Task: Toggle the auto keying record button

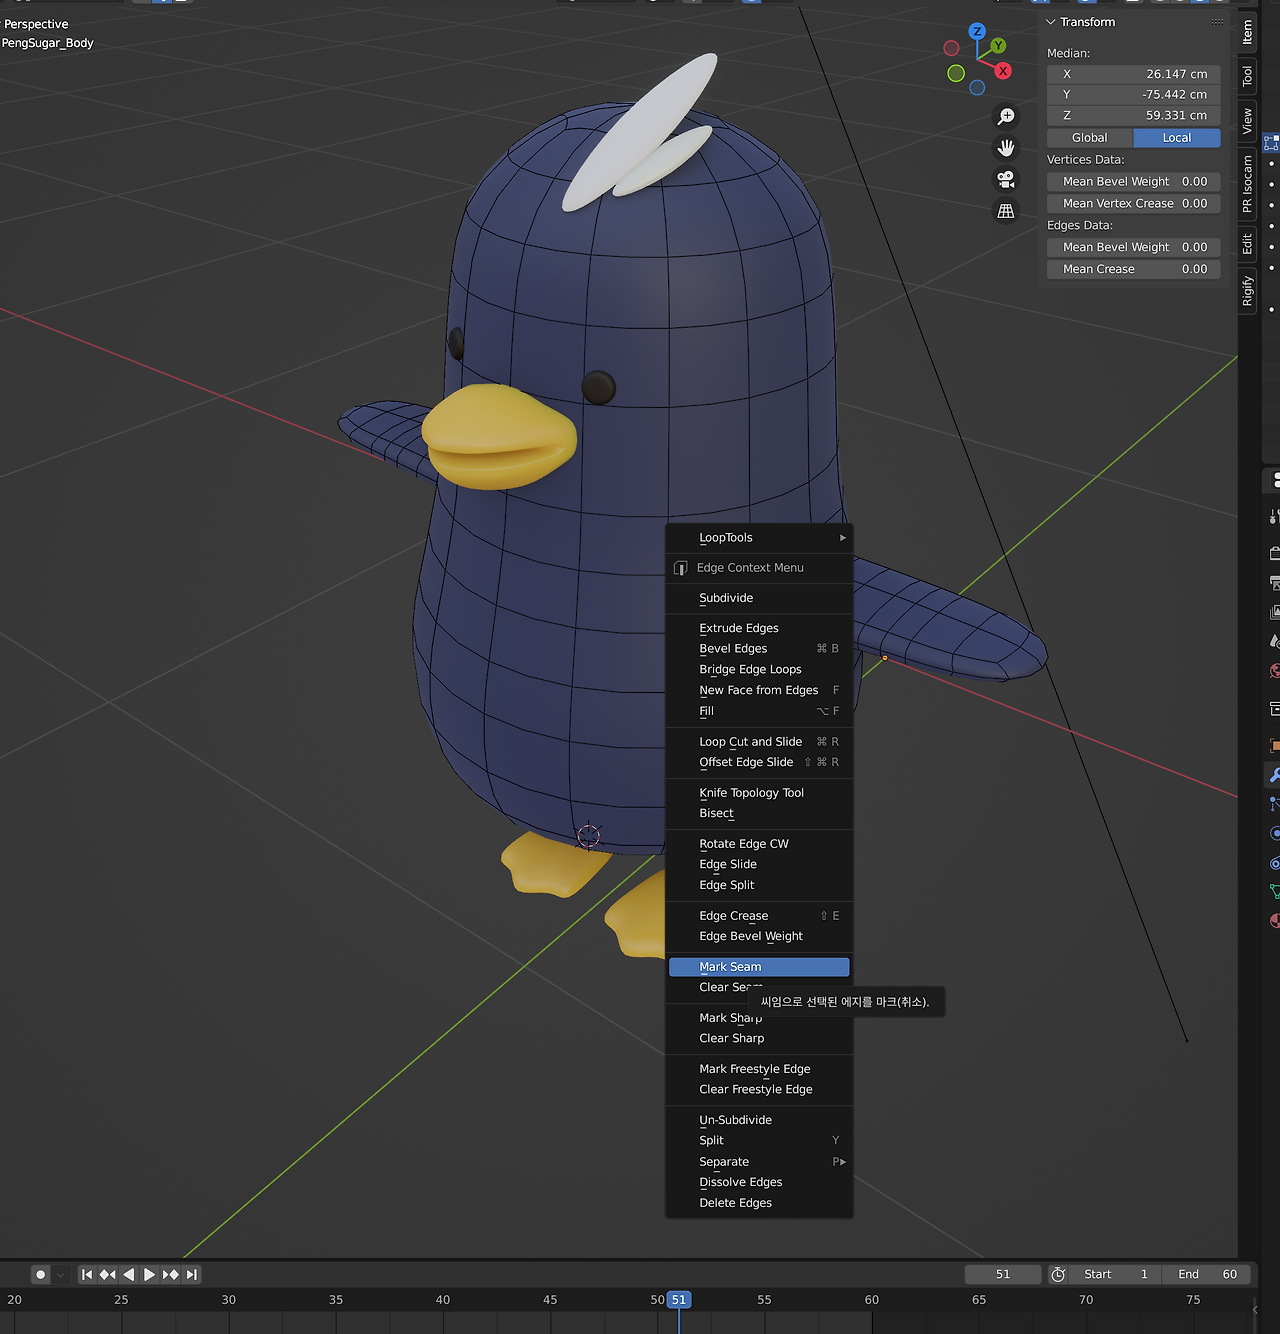Action: [41, 1274]
